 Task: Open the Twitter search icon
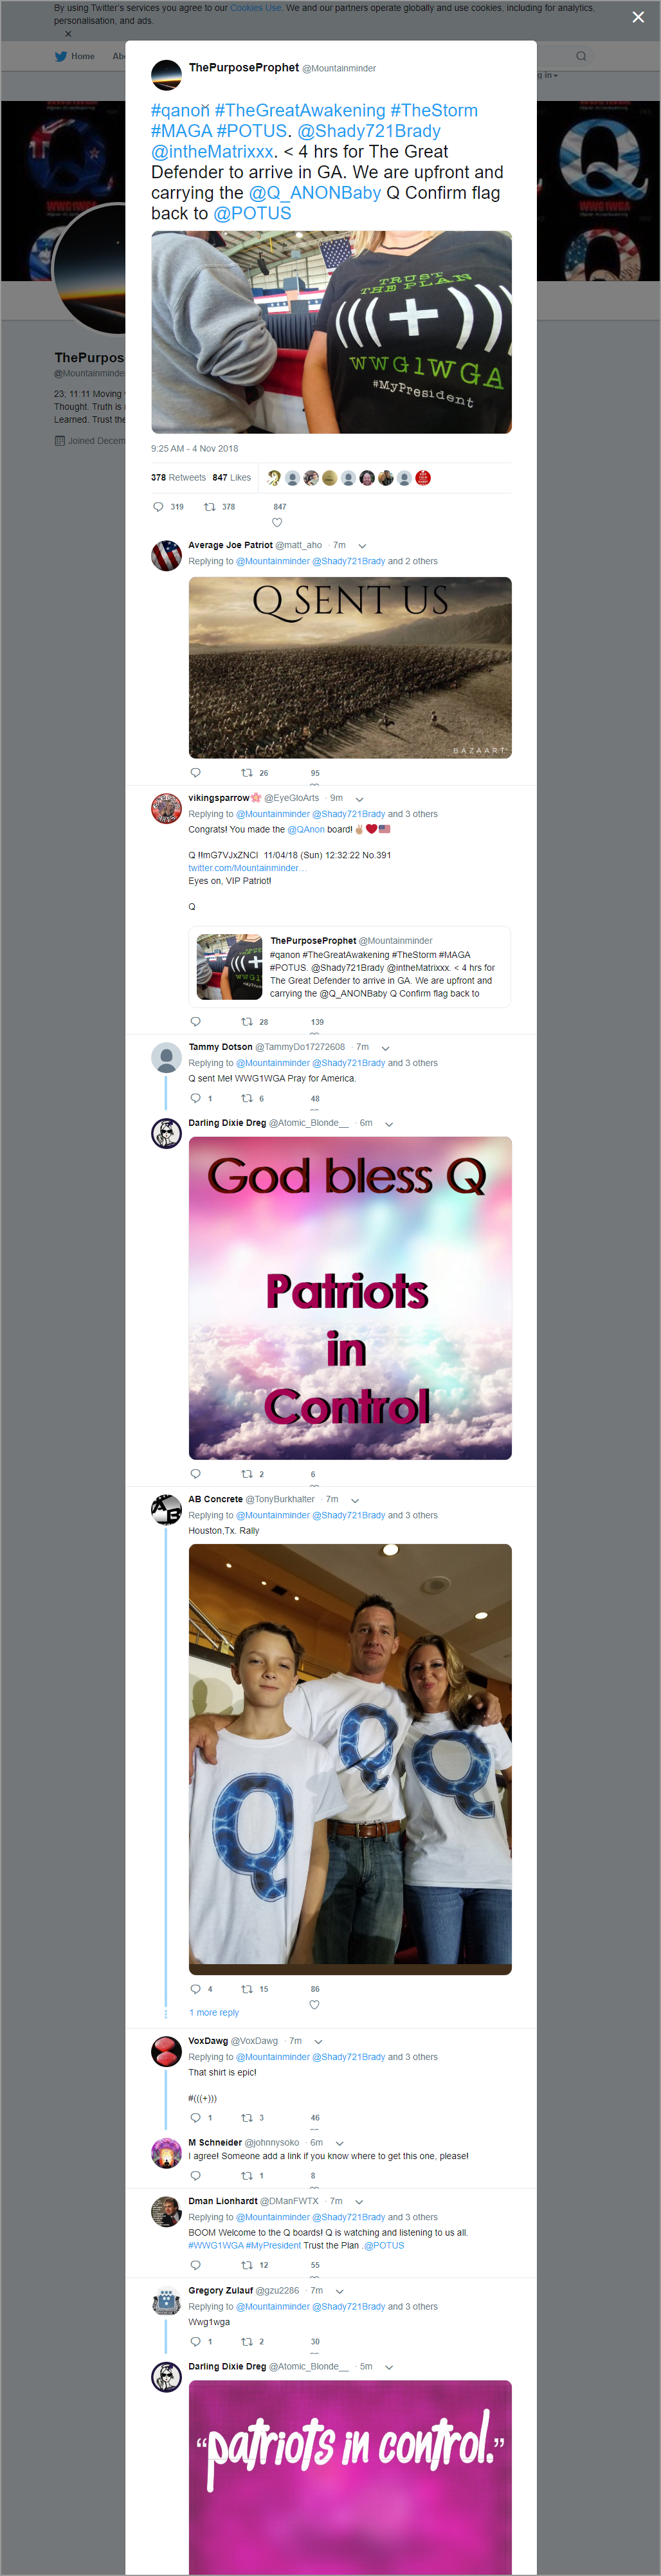pyautogui.click(x=581, y=56)
